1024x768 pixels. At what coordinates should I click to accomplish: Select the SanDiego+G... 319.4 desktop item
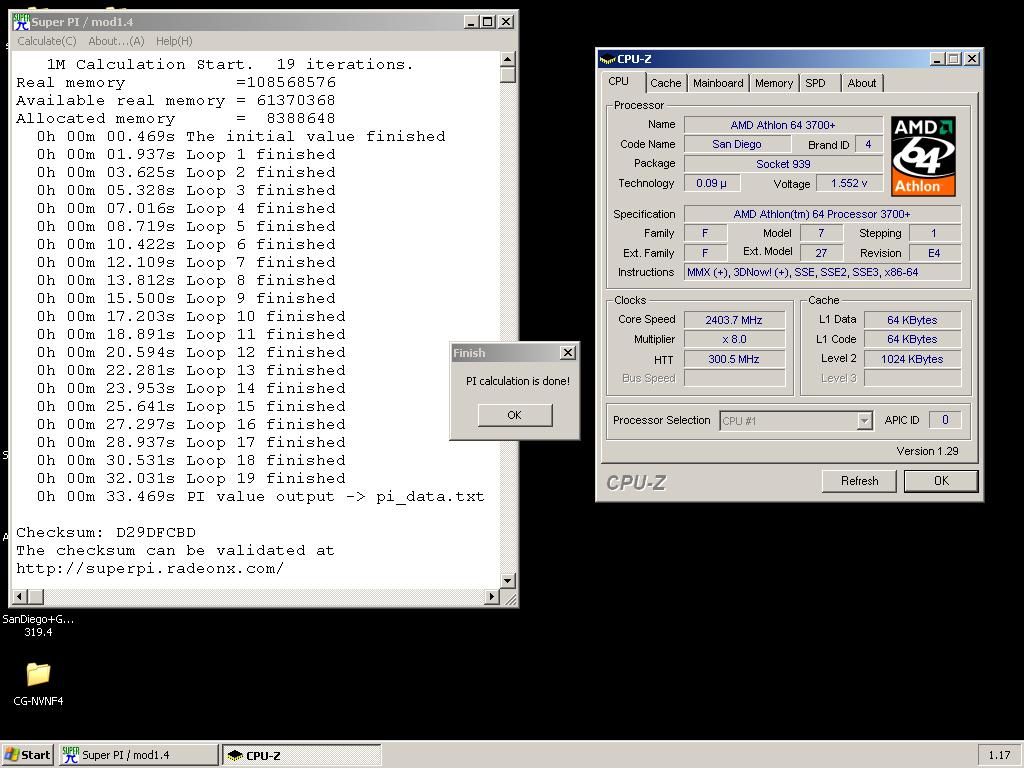pos(38,625)
